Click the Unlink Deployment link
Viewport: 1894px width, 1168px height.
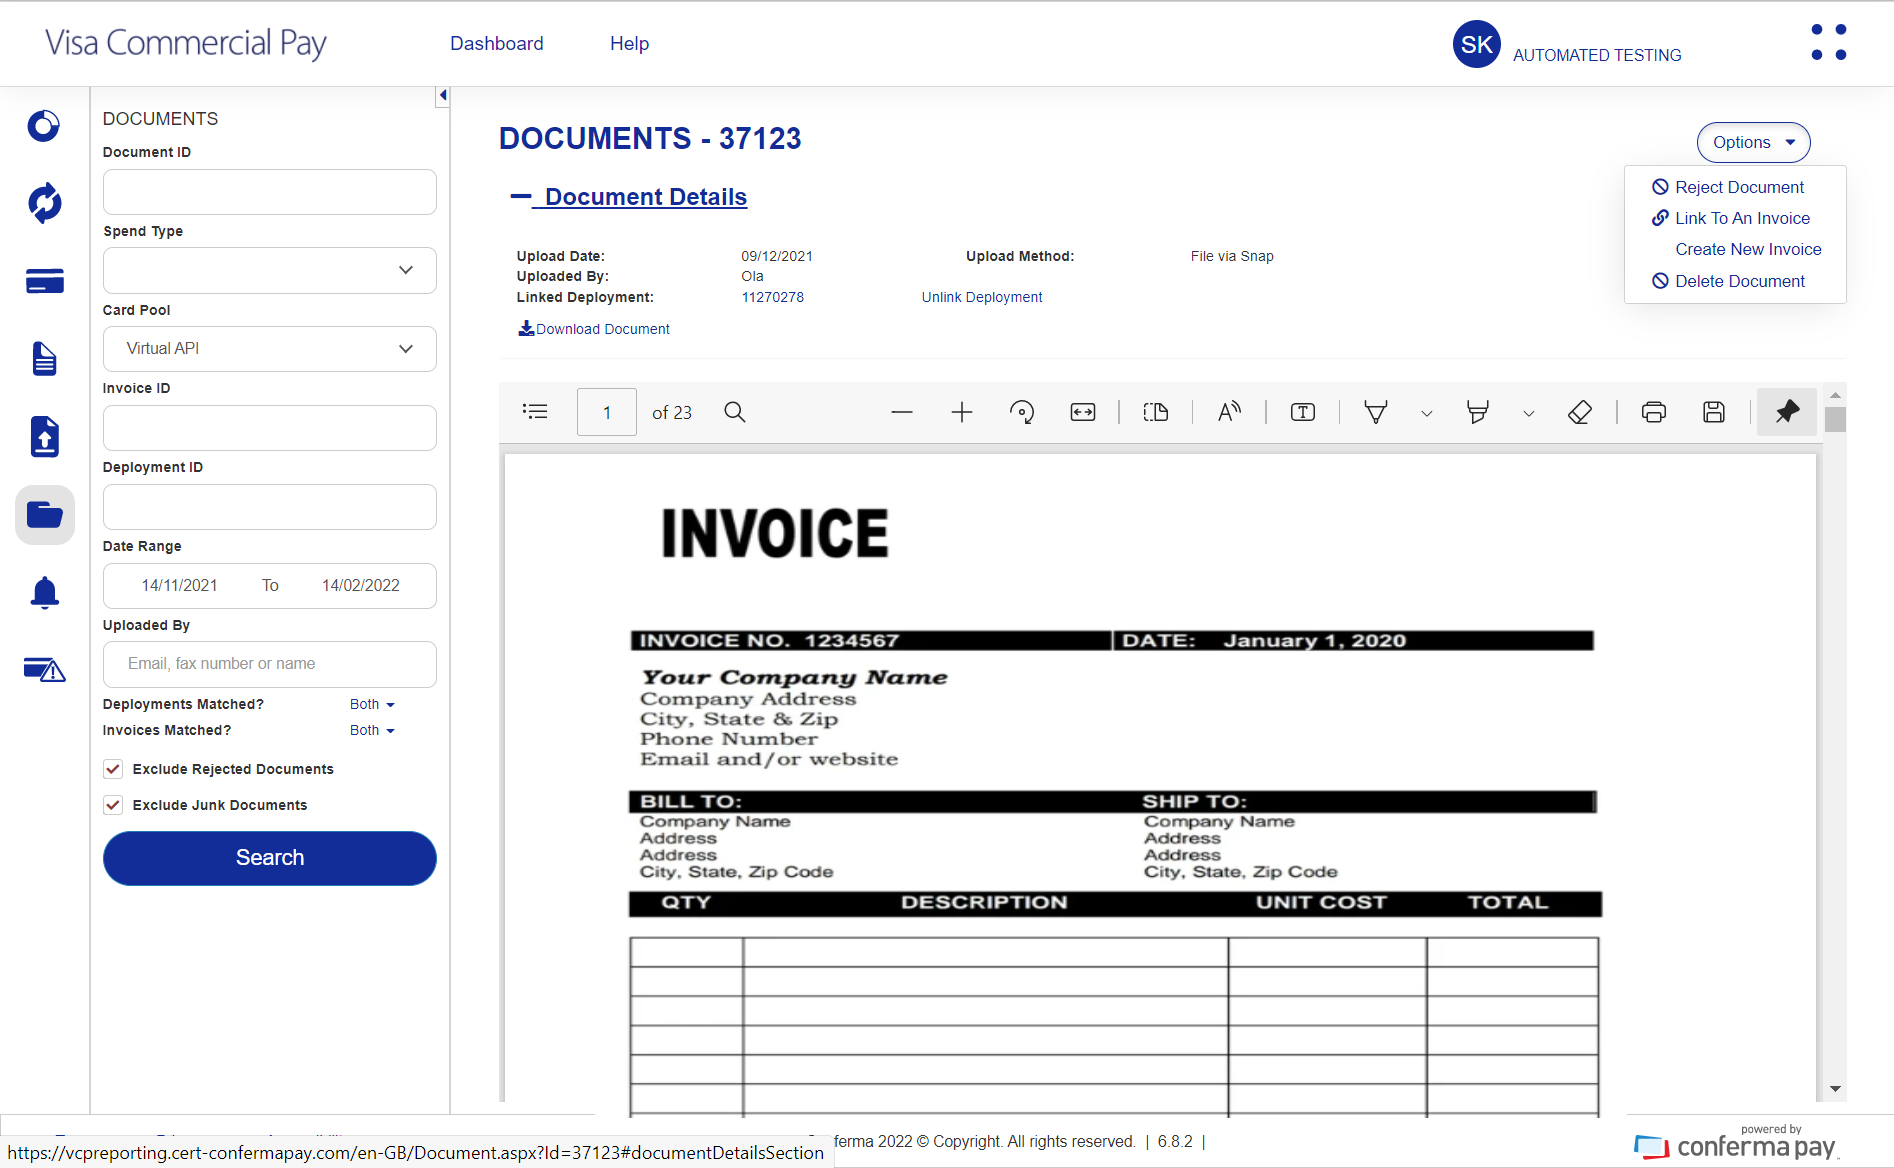(982, 297)
